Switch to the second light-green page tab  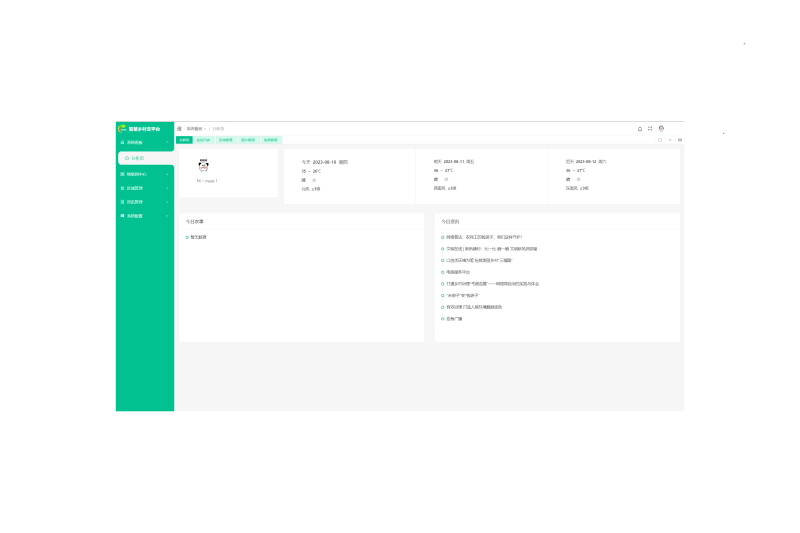[203, 140]
